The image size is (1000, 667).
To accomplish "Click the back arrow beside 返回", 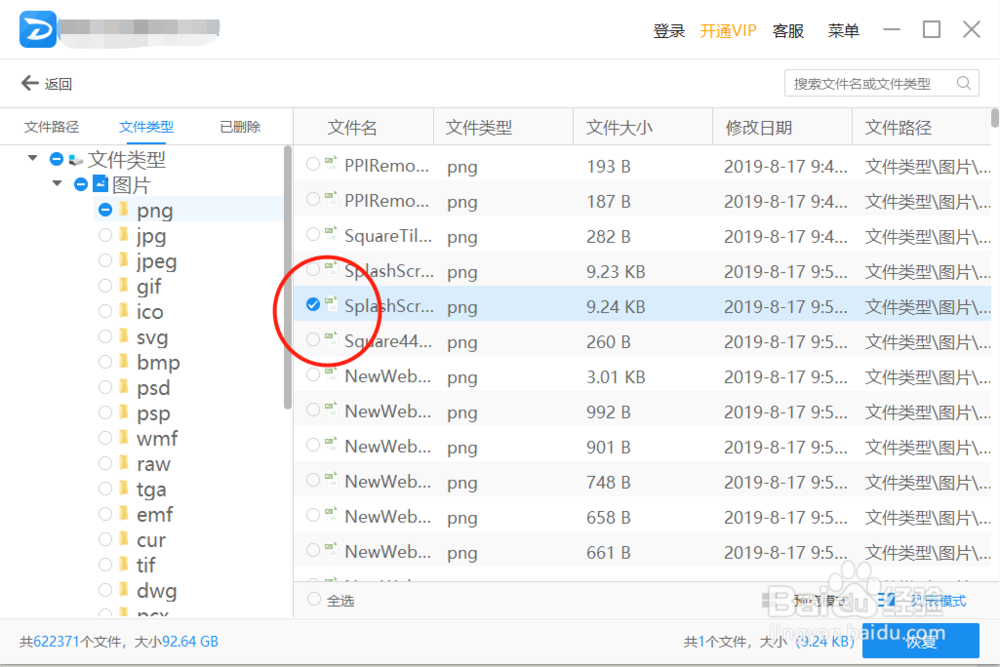I will [x=26, y=83].
